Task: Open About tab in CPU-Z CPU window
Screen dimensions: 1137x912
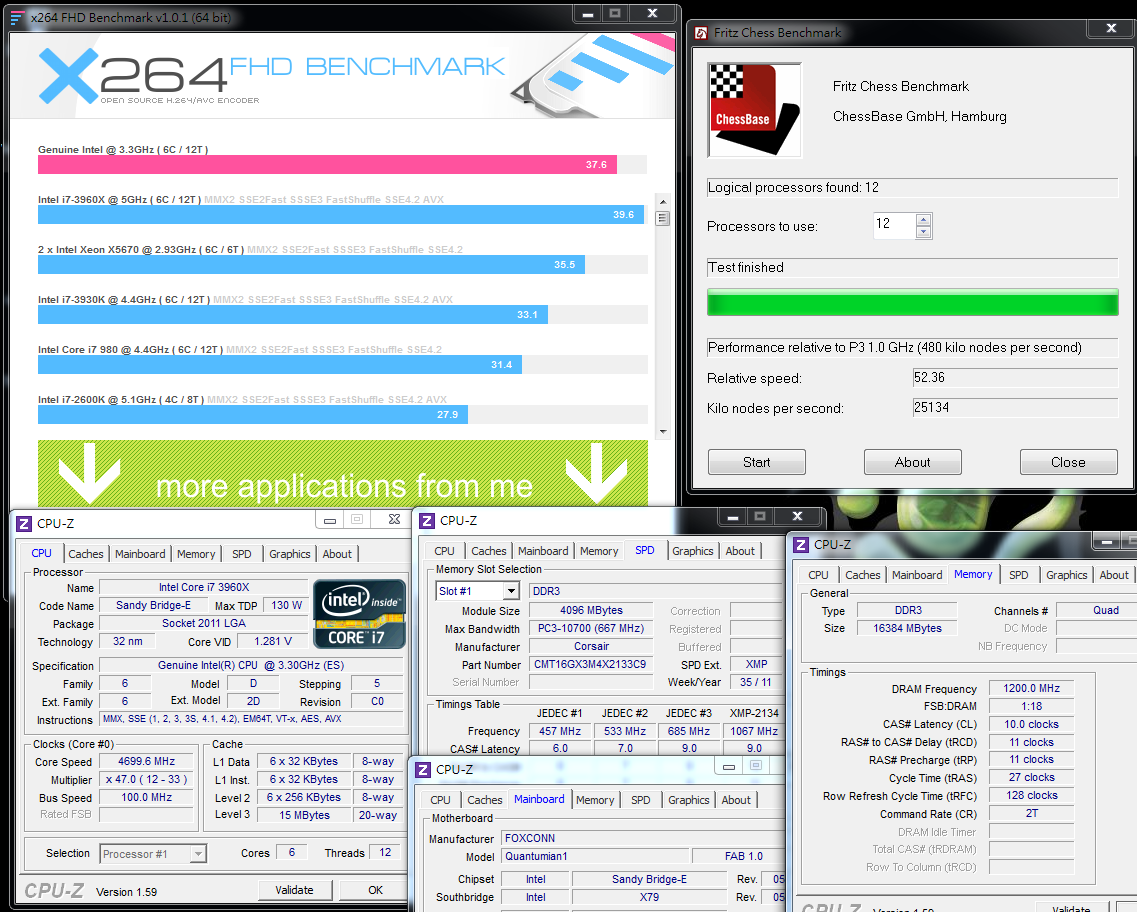Action: (337, 554)
